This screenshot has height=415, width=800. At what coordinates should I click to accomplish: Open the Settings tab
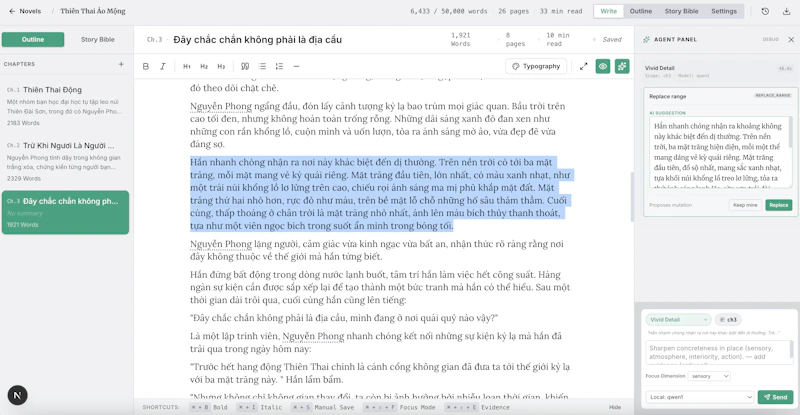724,11
